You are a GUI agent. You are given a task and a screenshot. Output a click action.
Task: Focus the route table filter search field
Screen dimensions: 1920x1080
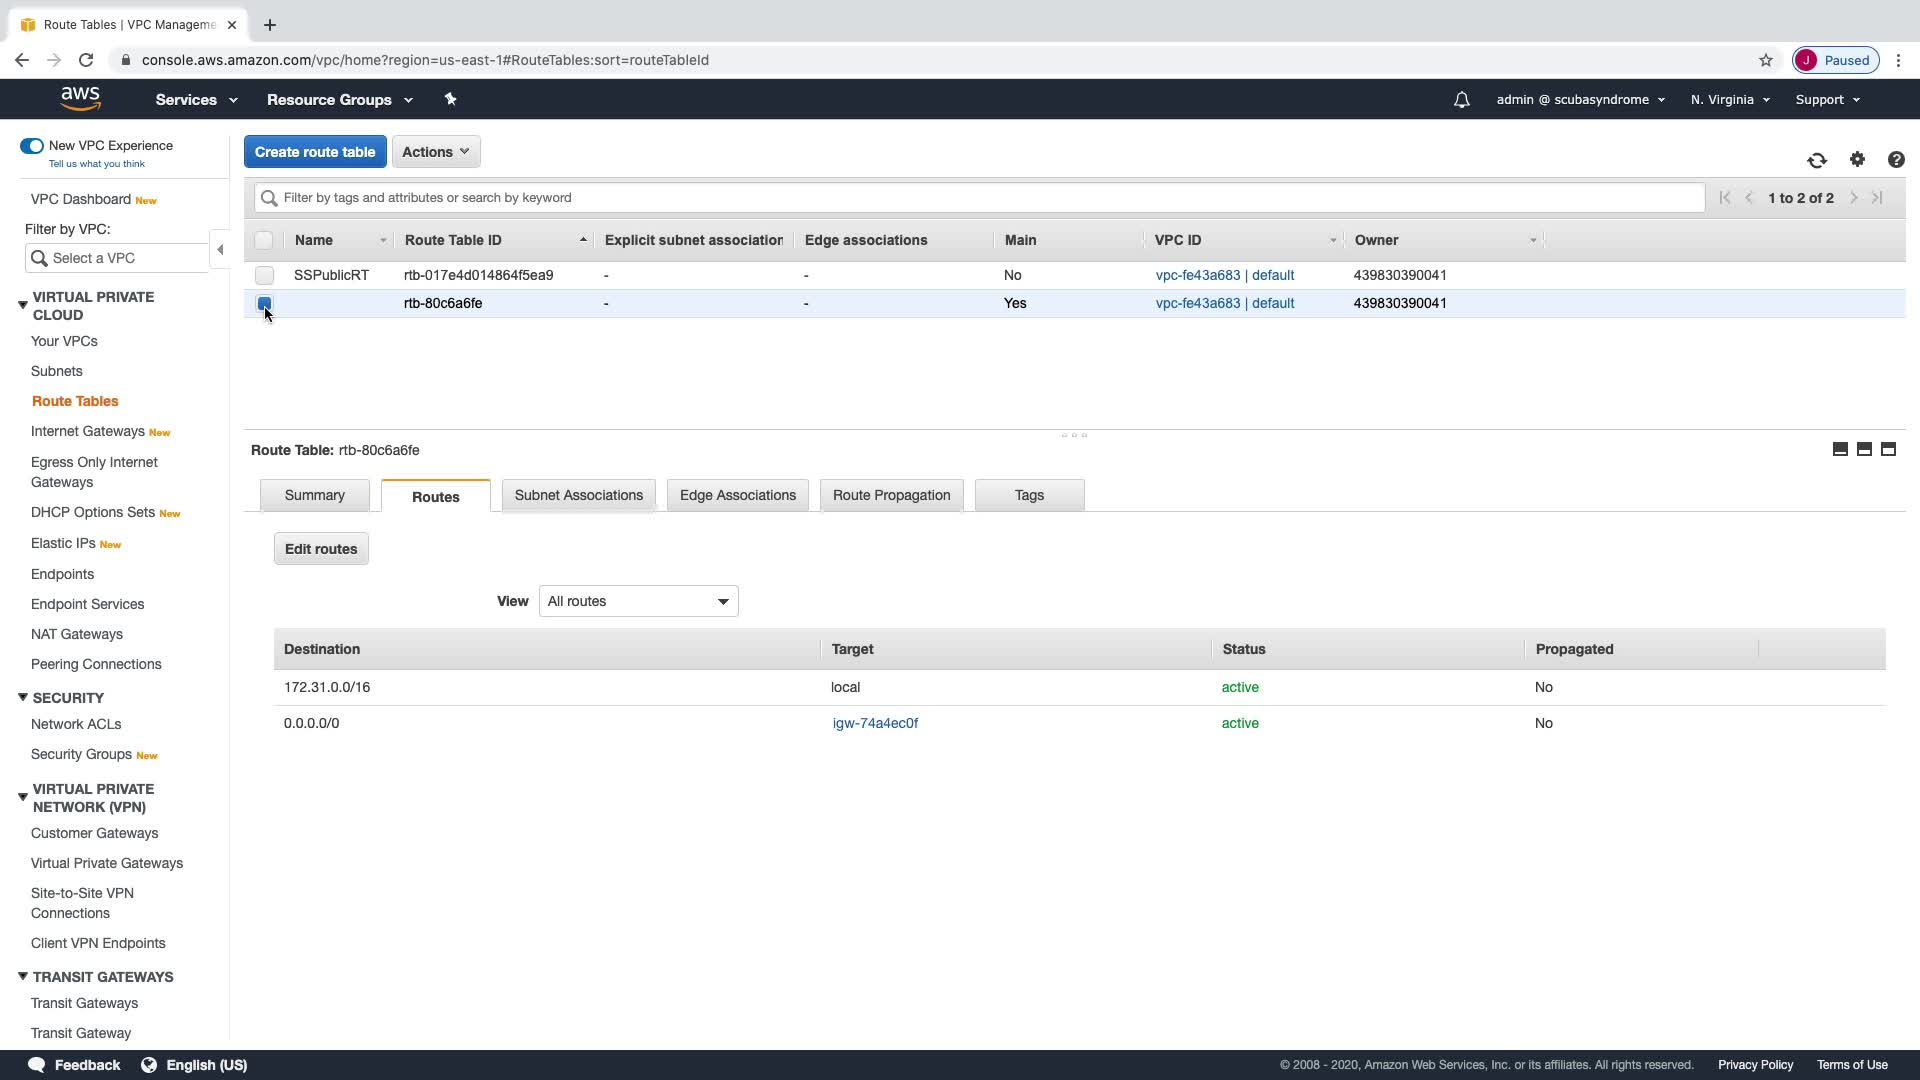(x=980, y=198)
